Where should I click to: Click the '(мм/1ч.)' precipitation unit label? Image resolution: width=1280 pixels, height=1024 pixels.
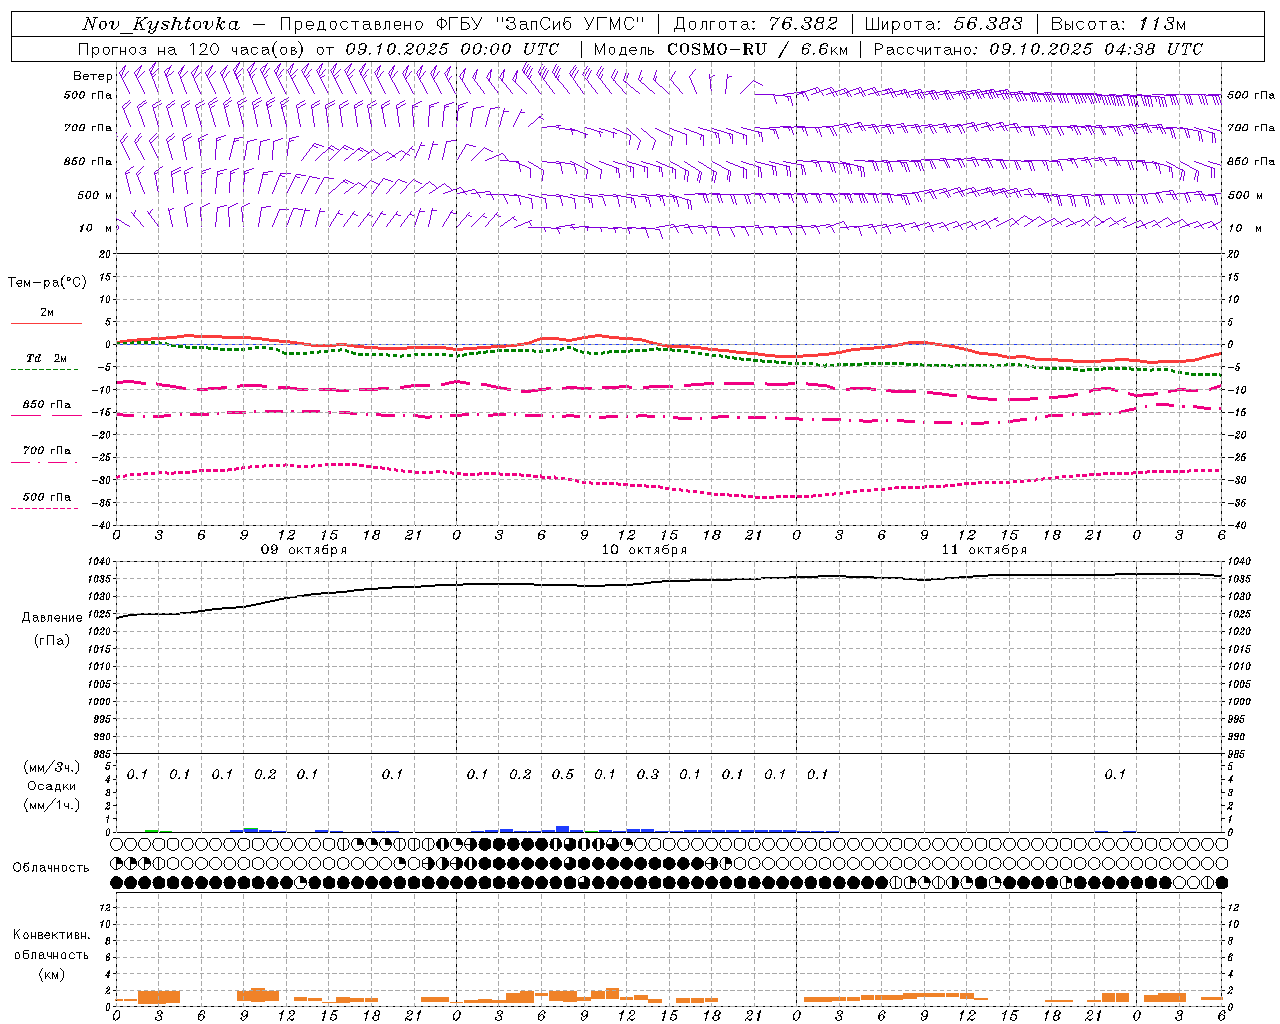click(51, 805)
